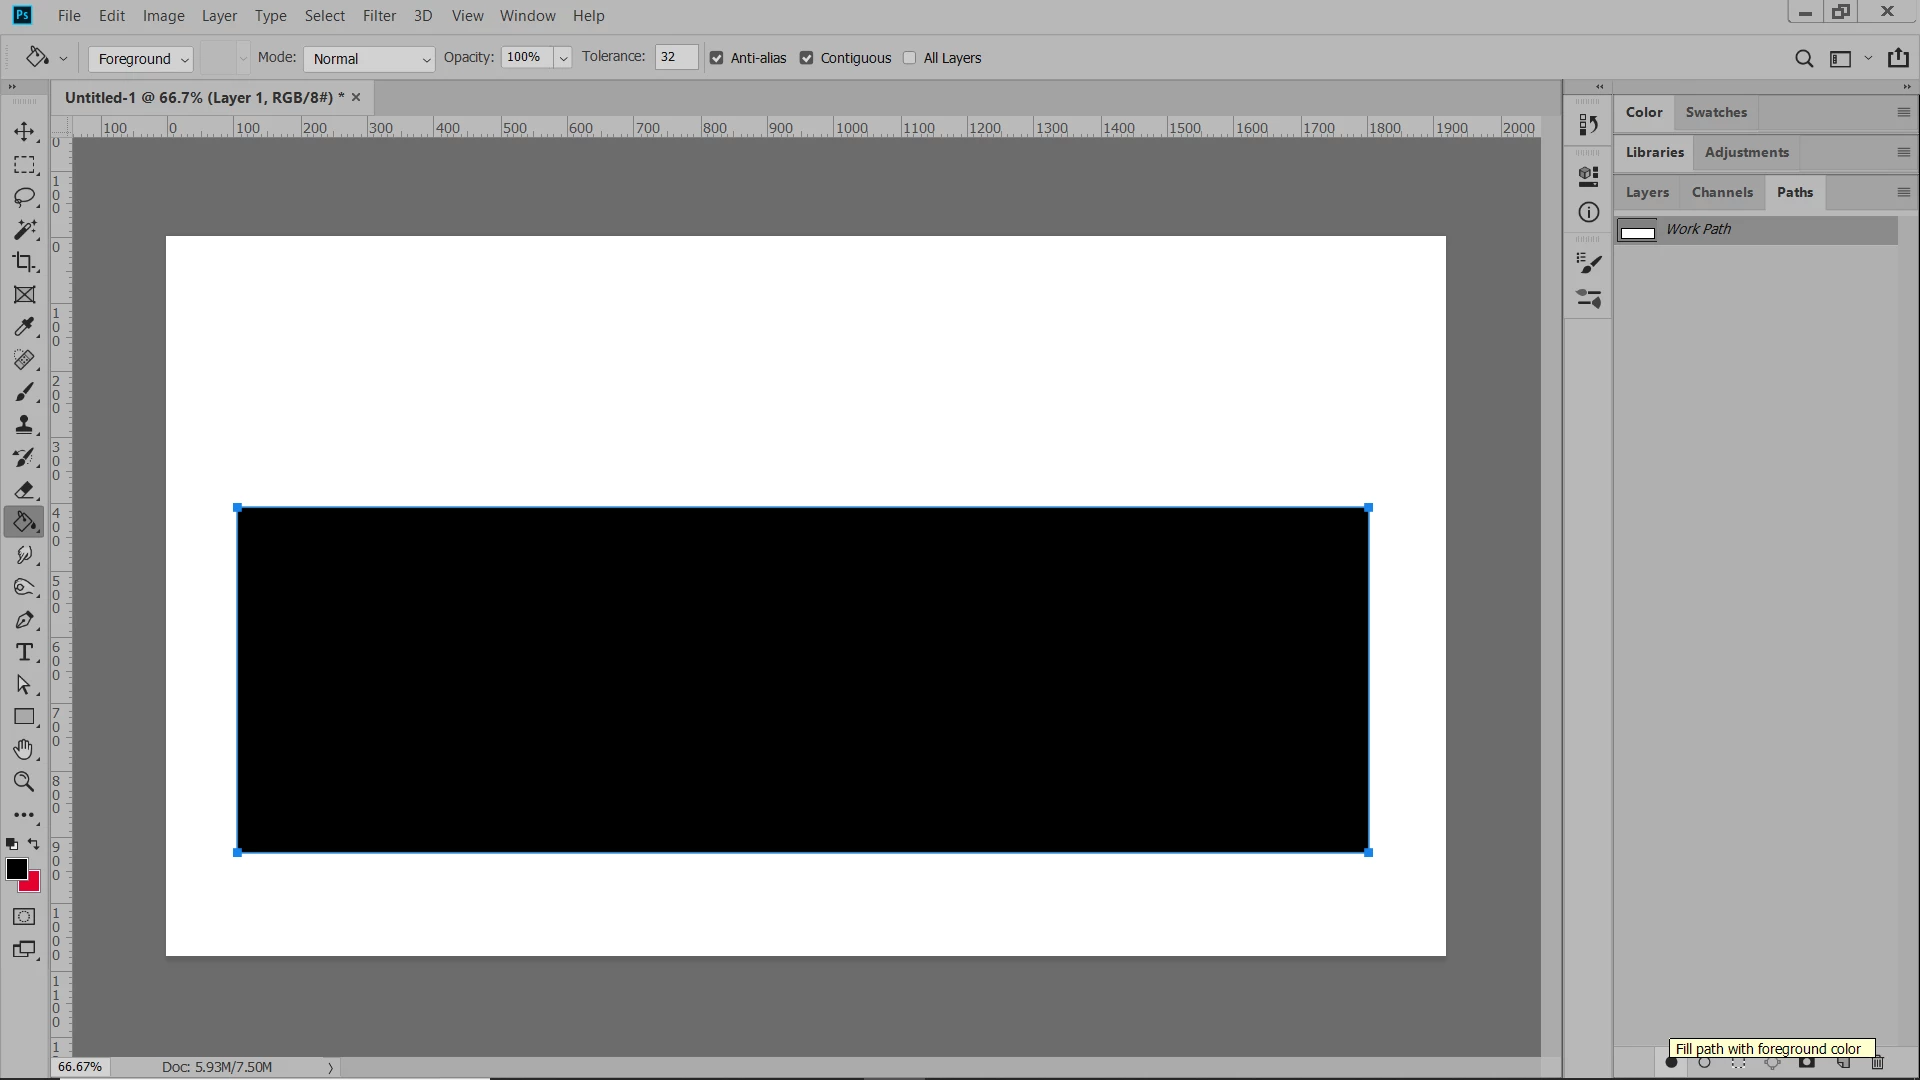
Task: Select the Horizontal Type tool
Action: point(24,652)
